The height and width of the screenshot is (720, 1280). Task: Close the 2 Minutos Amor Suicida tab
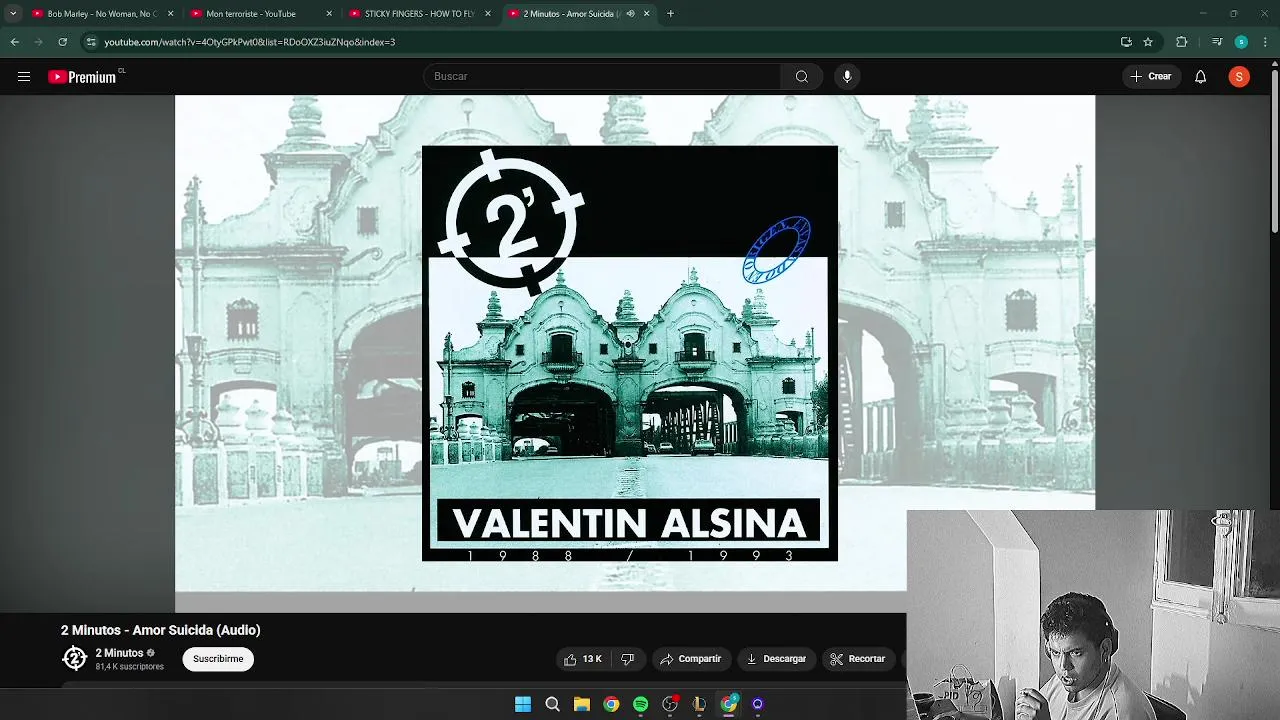click(646, 14)
